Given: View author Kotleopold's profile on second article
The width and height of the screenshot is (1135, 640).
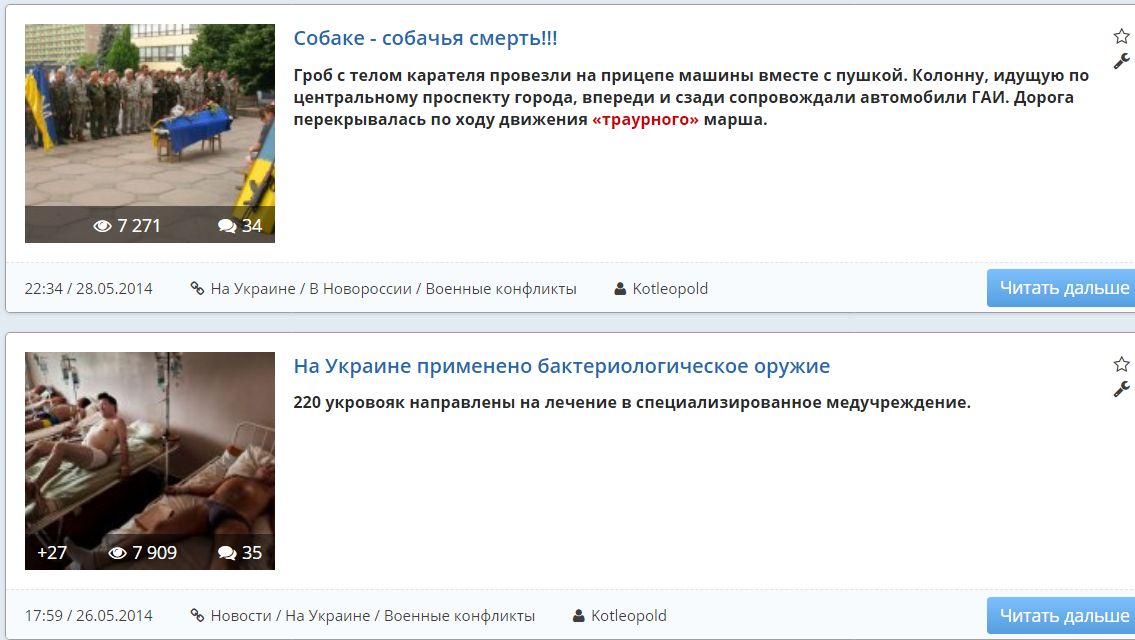Looking at the screenshot, I should click(628, 616).
